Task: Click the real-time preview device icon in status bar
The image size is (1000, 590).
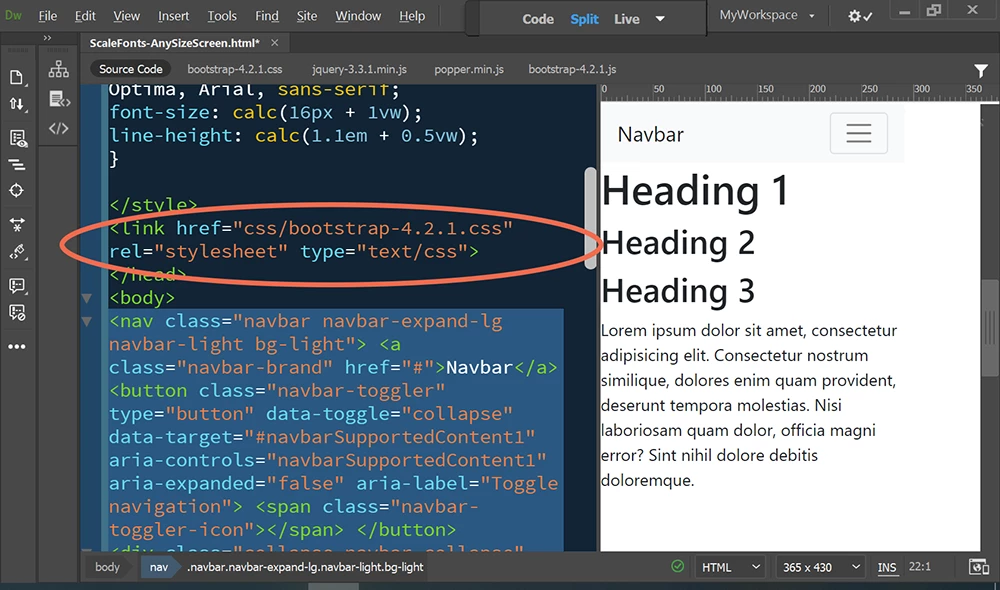Action: point(978,566)
